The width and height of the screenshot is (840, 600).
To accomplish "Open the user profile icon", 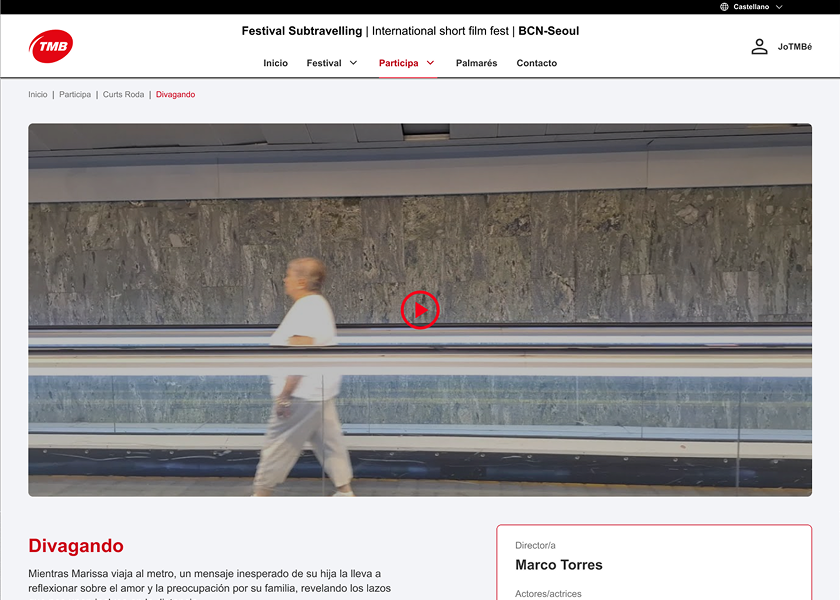I will 759,46.
